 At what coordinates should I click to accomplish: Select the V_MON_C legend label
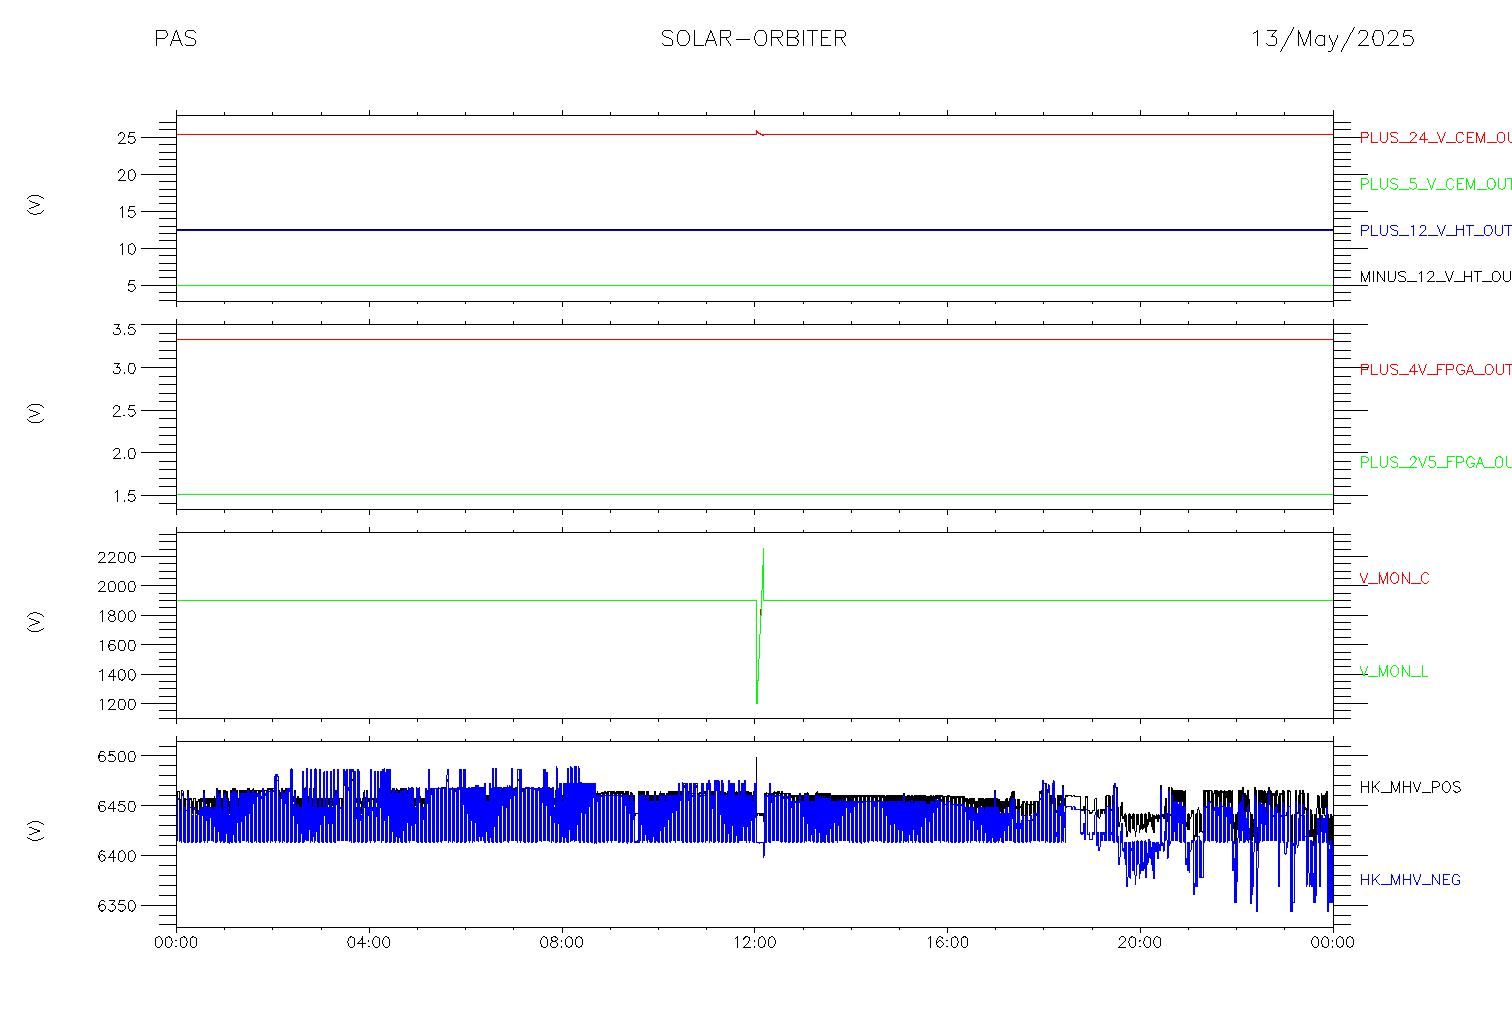[1394, 579]
